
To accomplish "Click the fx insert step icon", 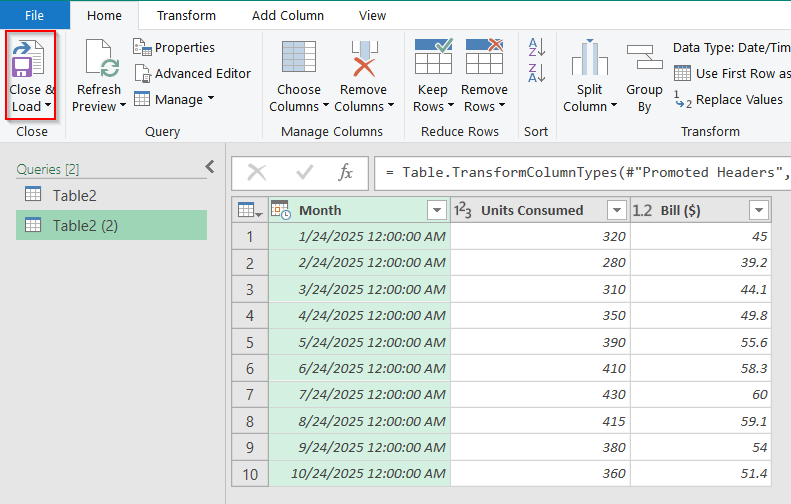I will click(x=345, y=172).
